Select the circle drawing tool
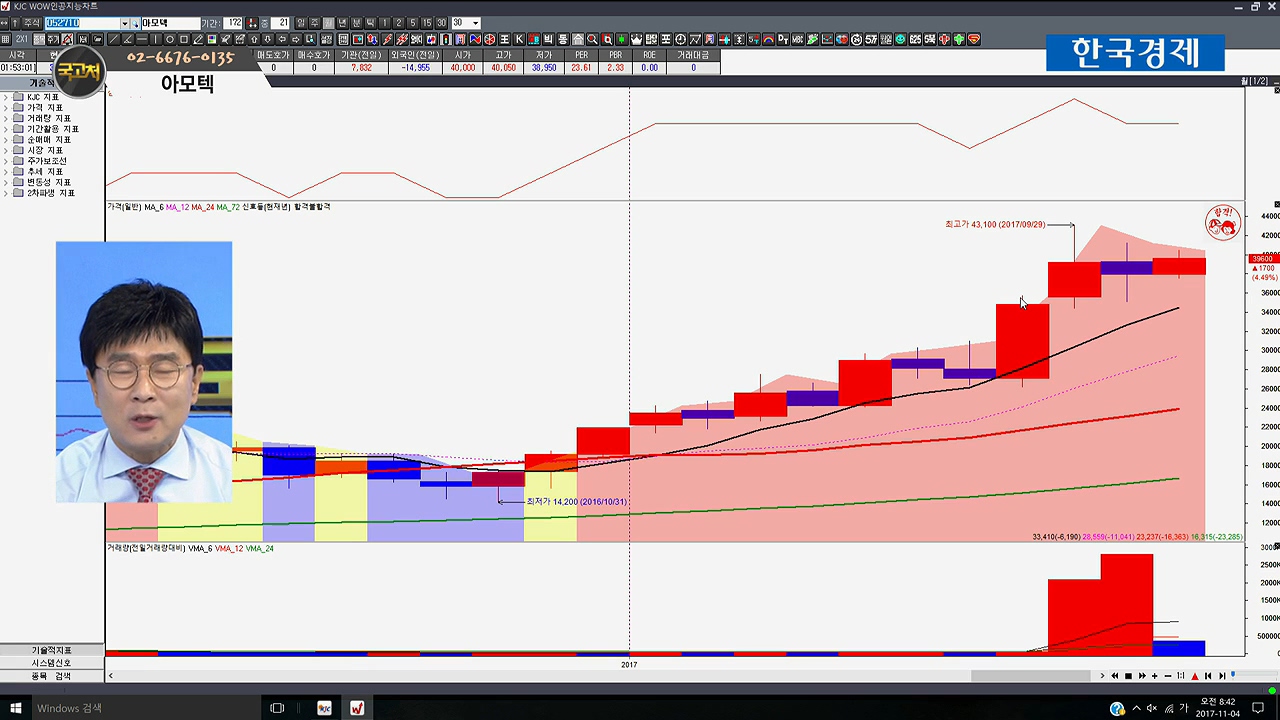This screenshot has width=1280, height=720. (169, 40)
